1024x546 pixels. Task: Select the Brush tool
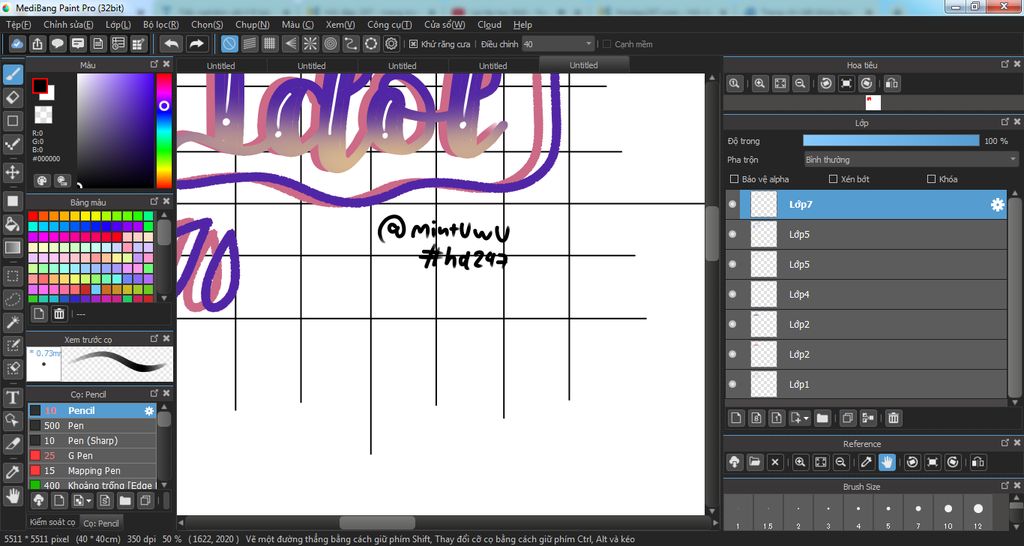point(12,74)
